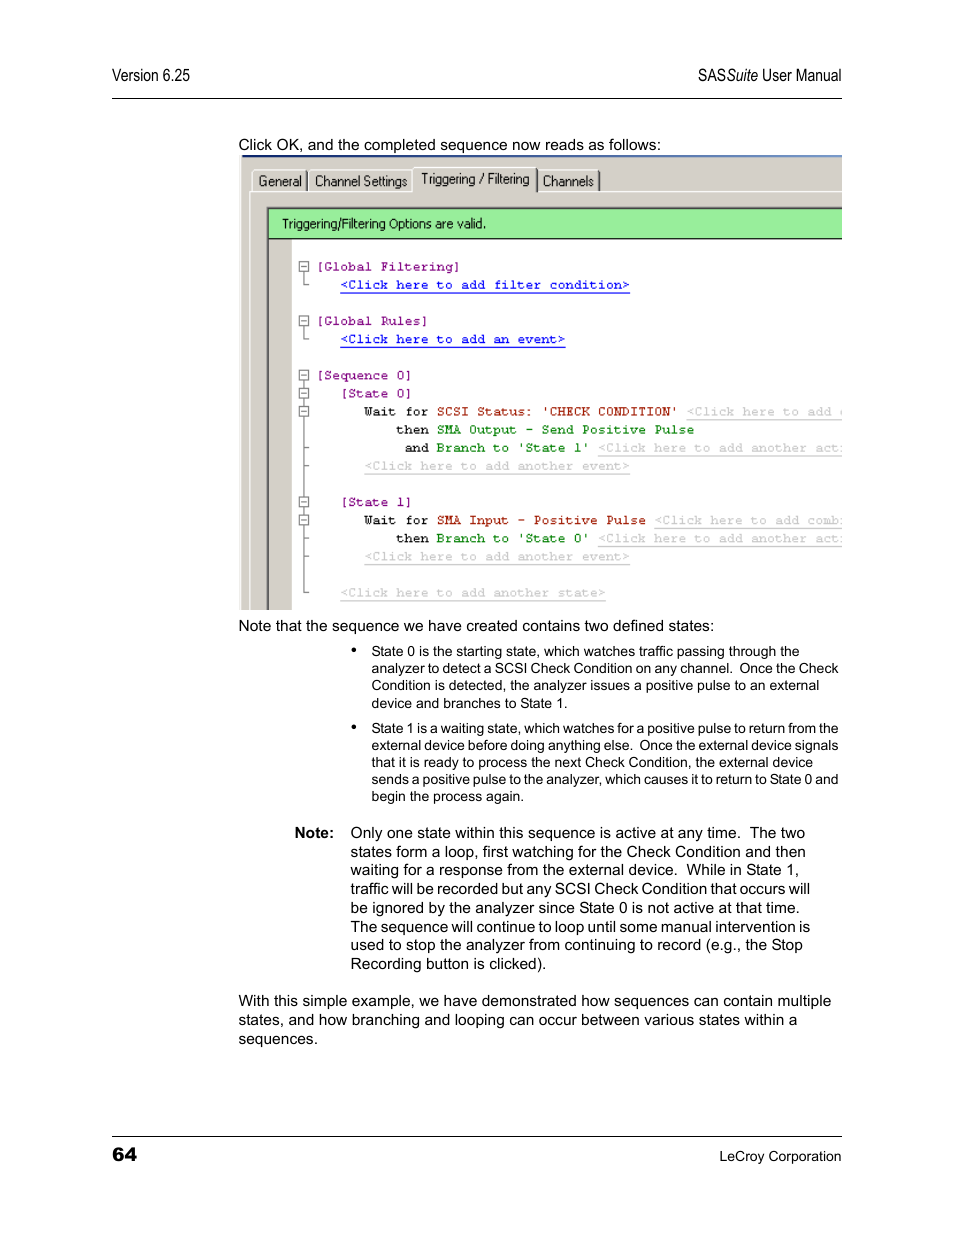Click the SASSuite User Manual header

tap(769, 75)
